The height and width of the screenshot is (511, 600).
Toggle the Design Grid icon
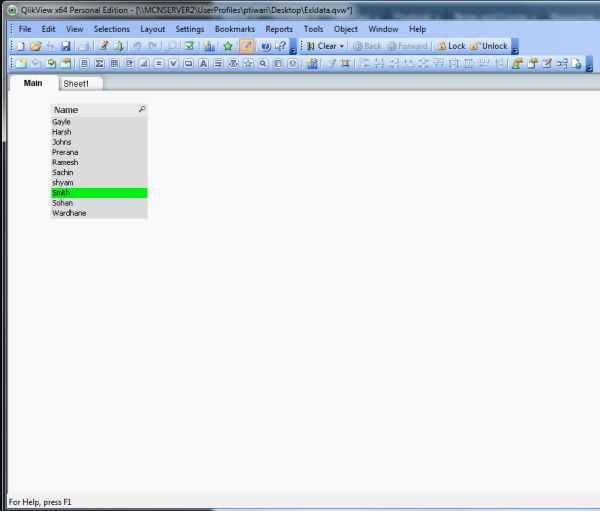345,64
